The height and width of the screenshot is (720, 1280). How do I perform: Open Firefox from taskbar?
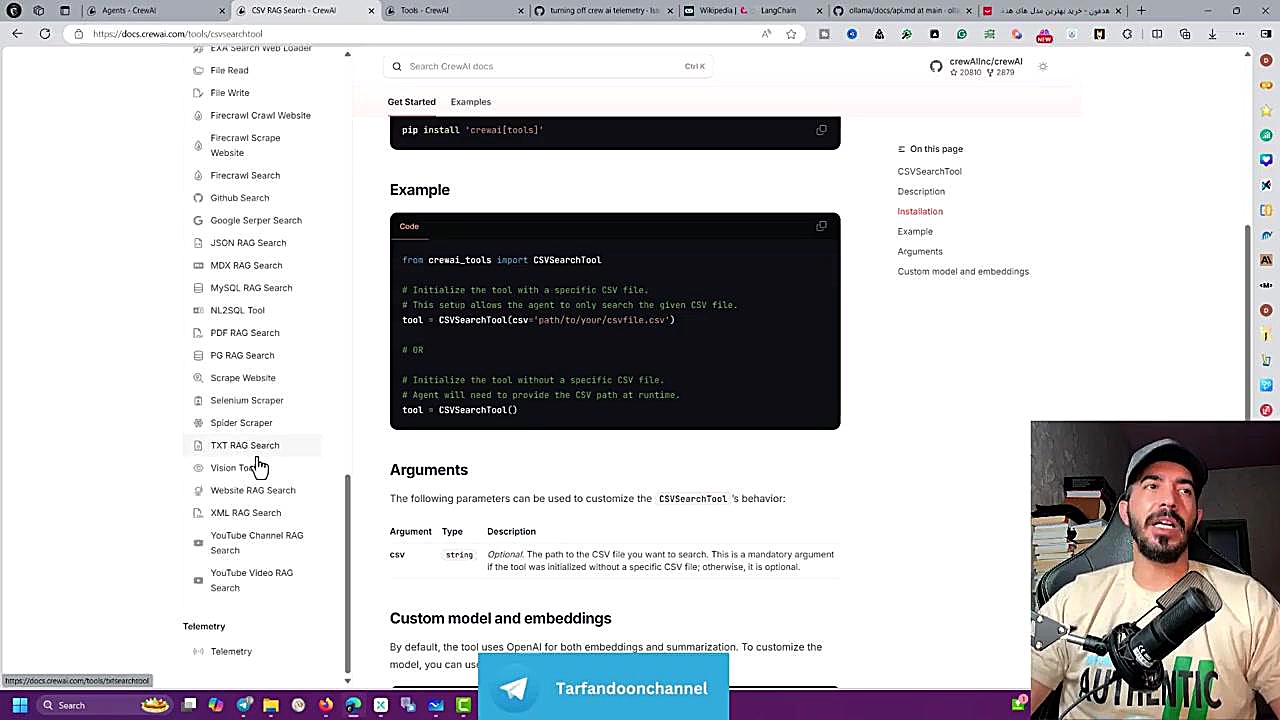326,705
